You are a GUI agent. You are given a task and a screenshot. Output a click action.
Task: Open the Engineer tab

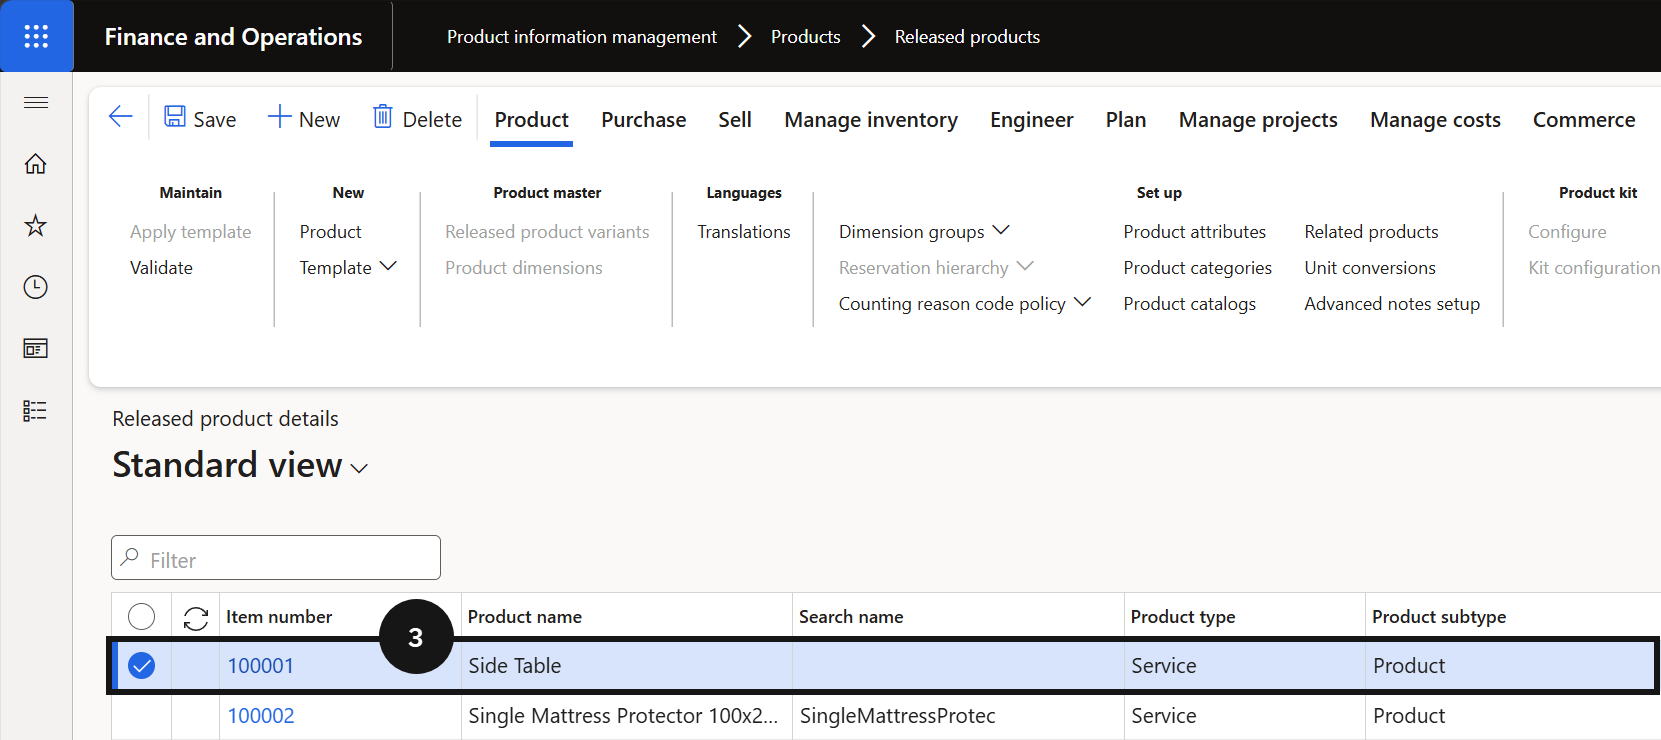(1032, 120)
